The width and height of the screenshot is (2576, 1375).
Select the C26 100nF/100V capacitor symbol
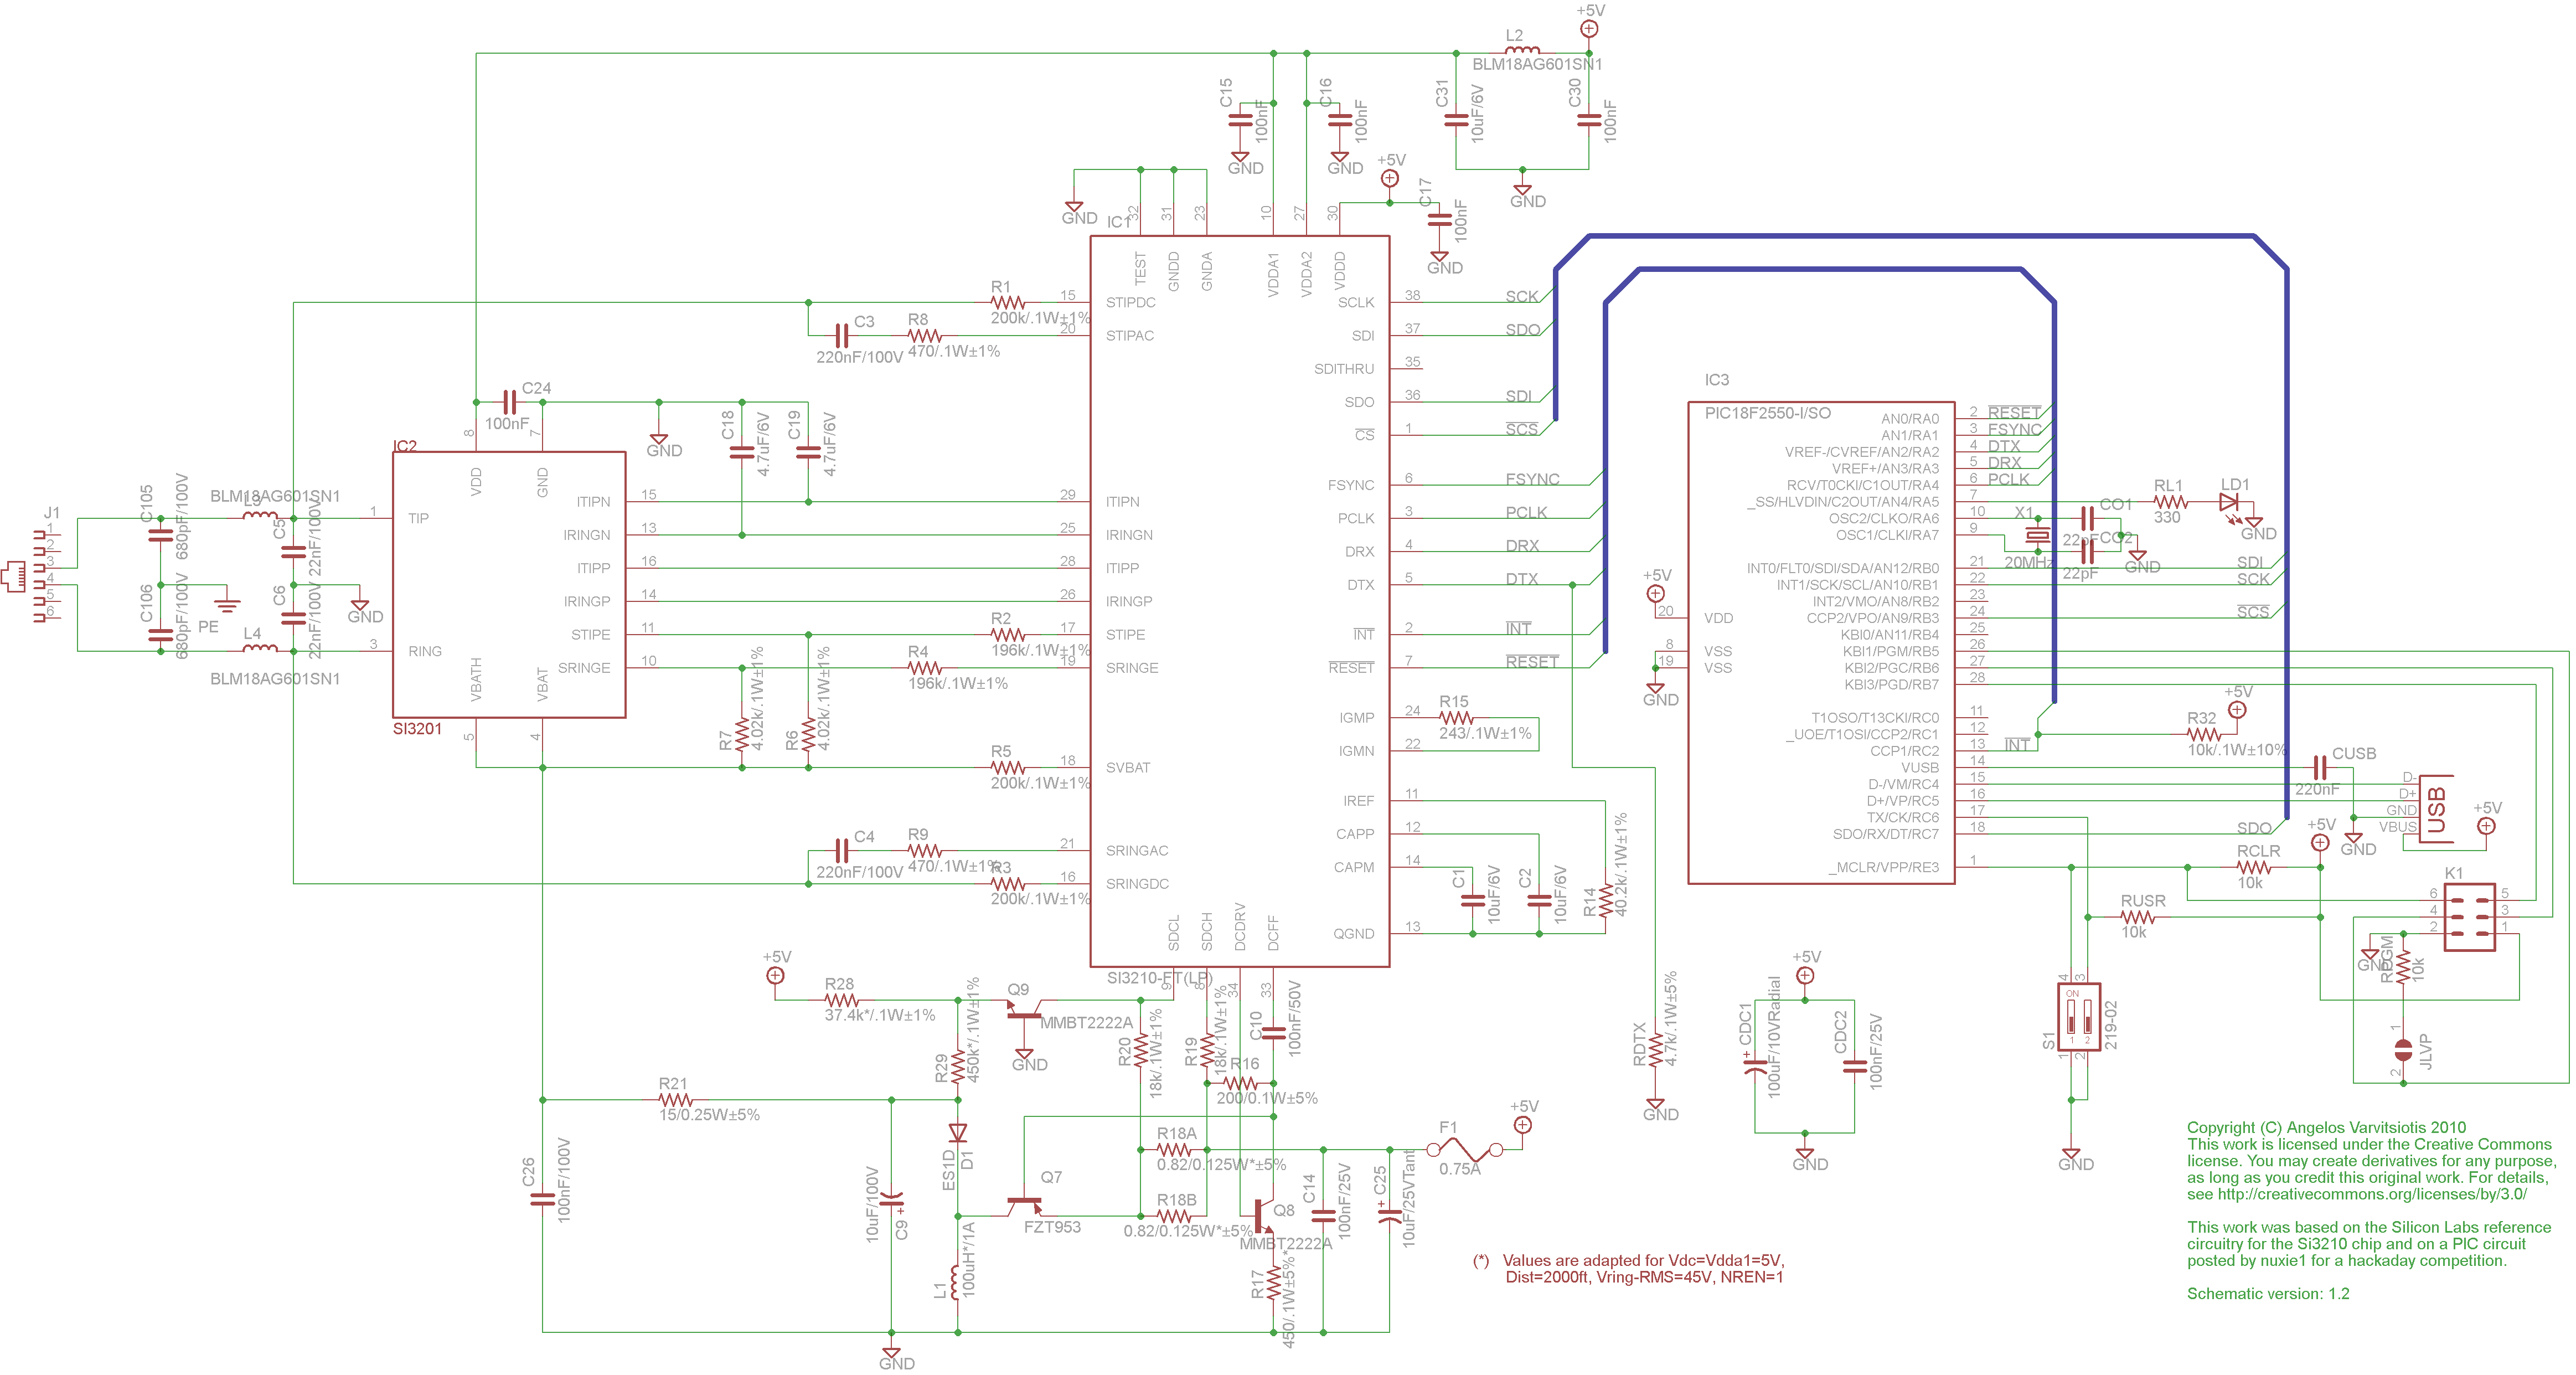(x=542, y=1199)
